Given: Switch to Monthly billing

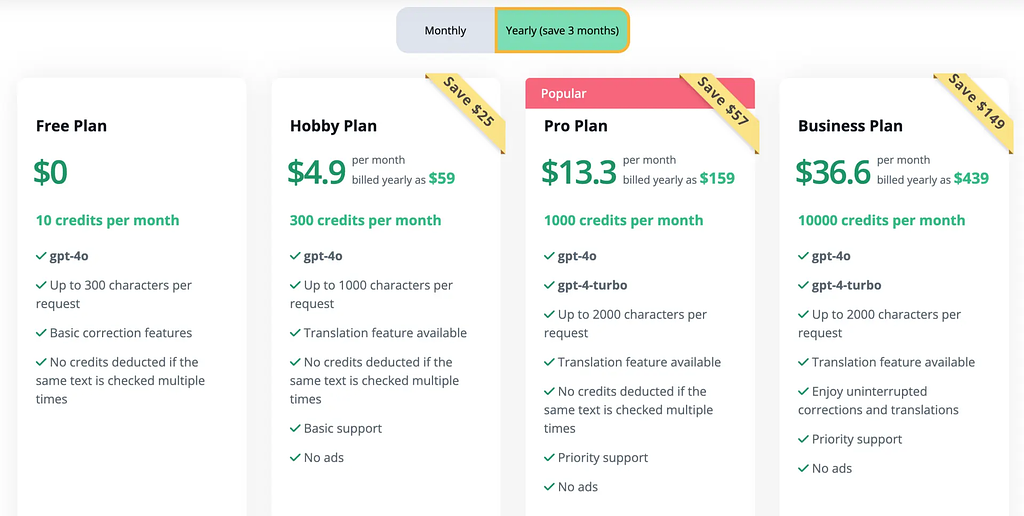Looking at the screenshot, I should pyautogui.click(x=445, y=31).
